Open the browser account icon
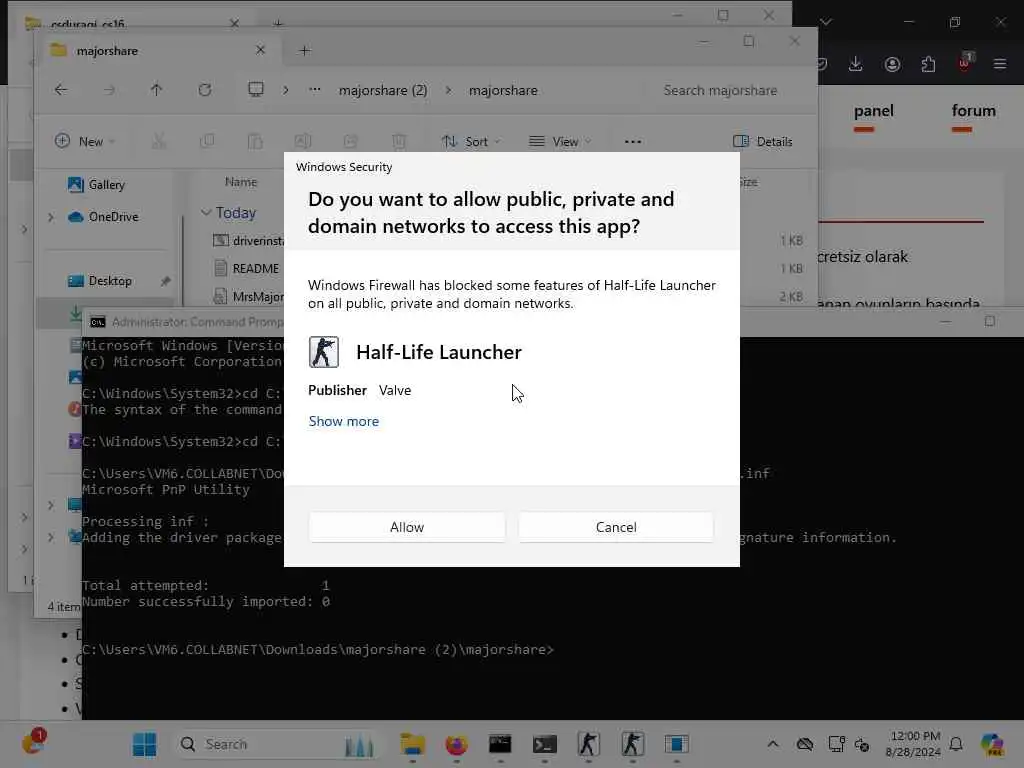This screenshot has width=1024, height=768. tap(892, 64)
